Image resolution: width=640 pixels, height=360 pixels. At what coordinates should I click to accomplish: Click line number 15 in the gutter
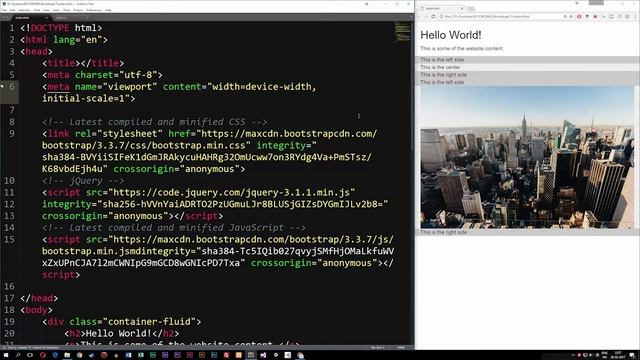tap(9, 239)
